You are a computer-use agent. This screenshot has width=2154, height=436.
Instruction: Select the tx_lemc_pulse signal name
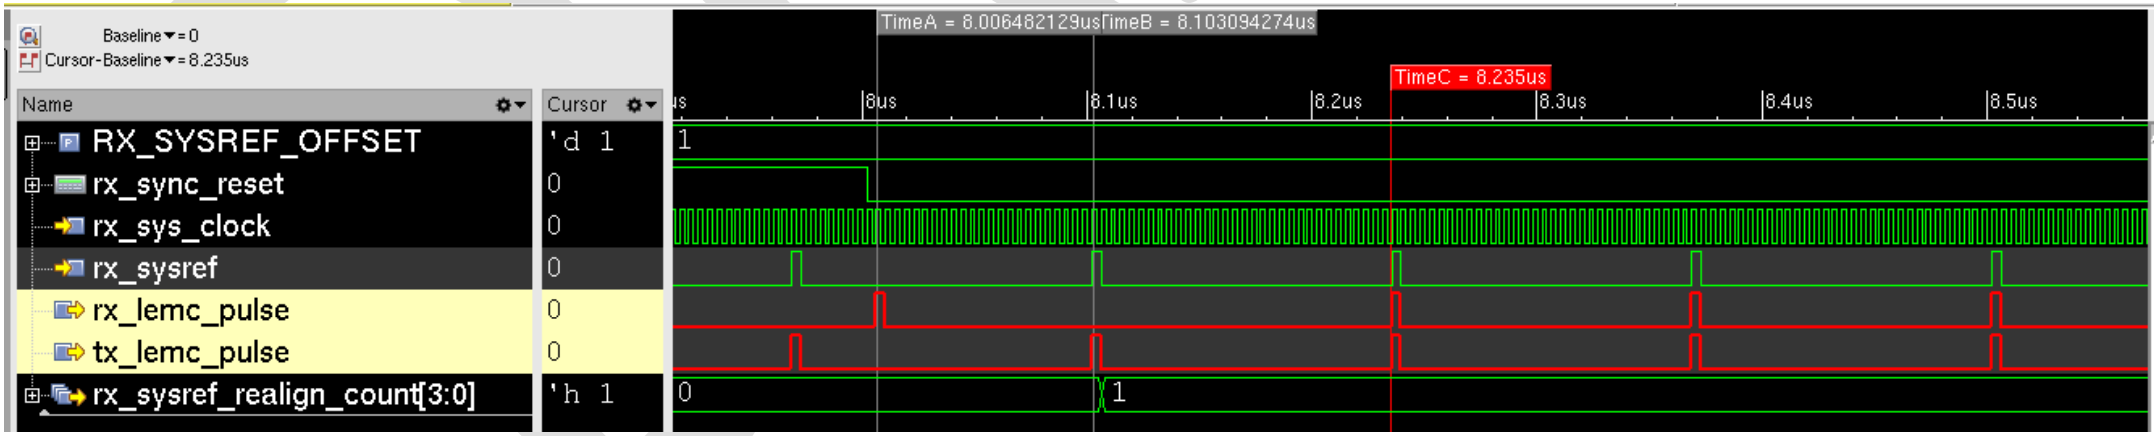pyautogui.click(x=191, y=353)
